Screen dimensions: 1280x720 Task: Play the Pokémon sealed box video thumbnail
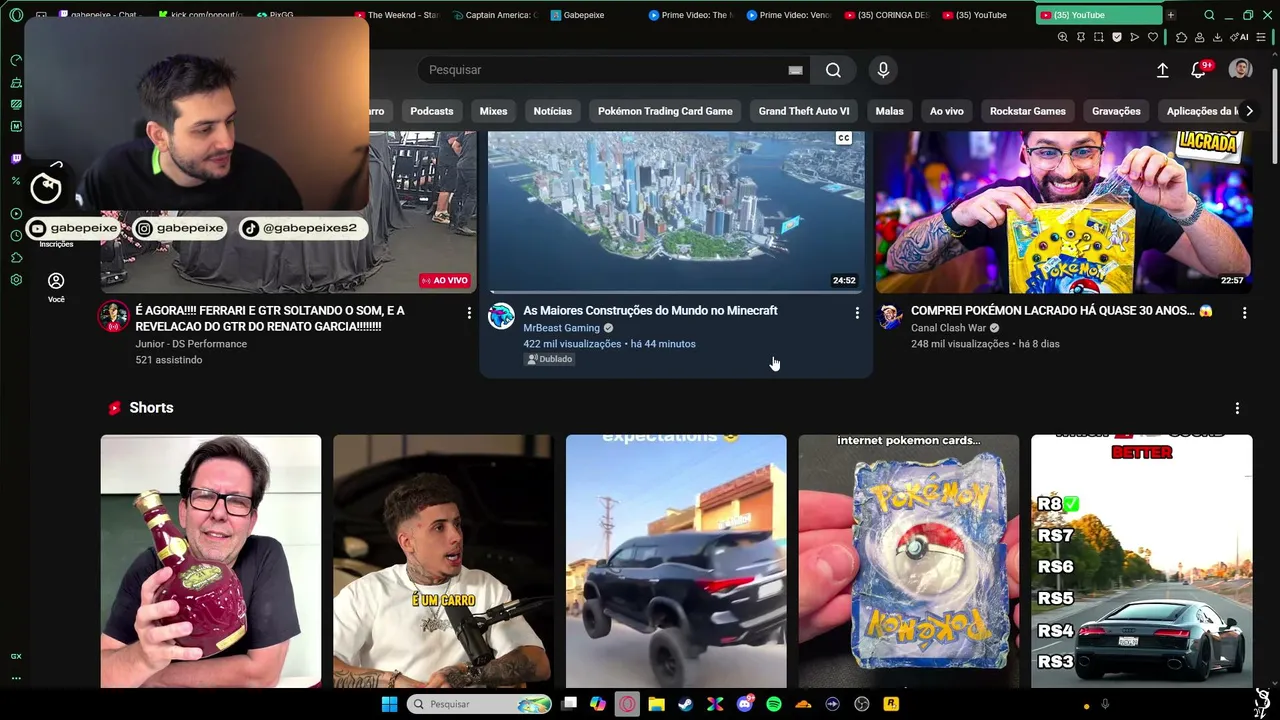[1064, 212]
